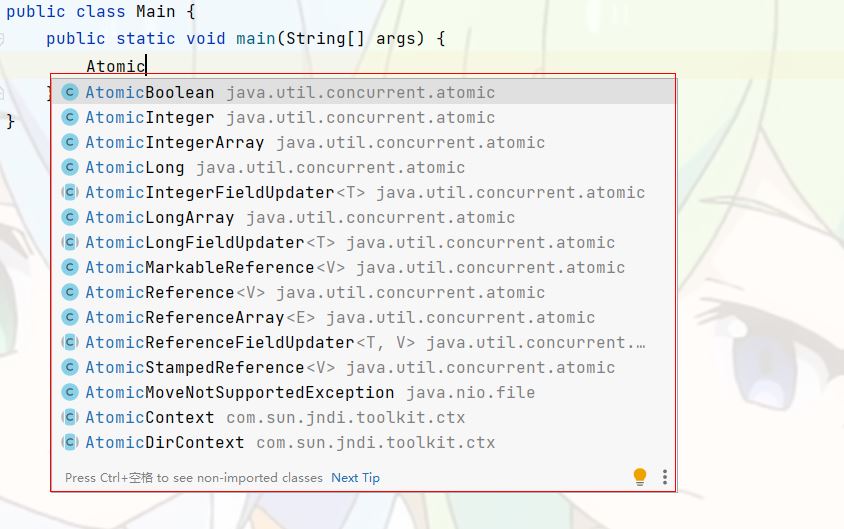This screenshot has width=844, height=529.
Task: Choose AtomicLong completion suggestion
Action: pos(363,167)
